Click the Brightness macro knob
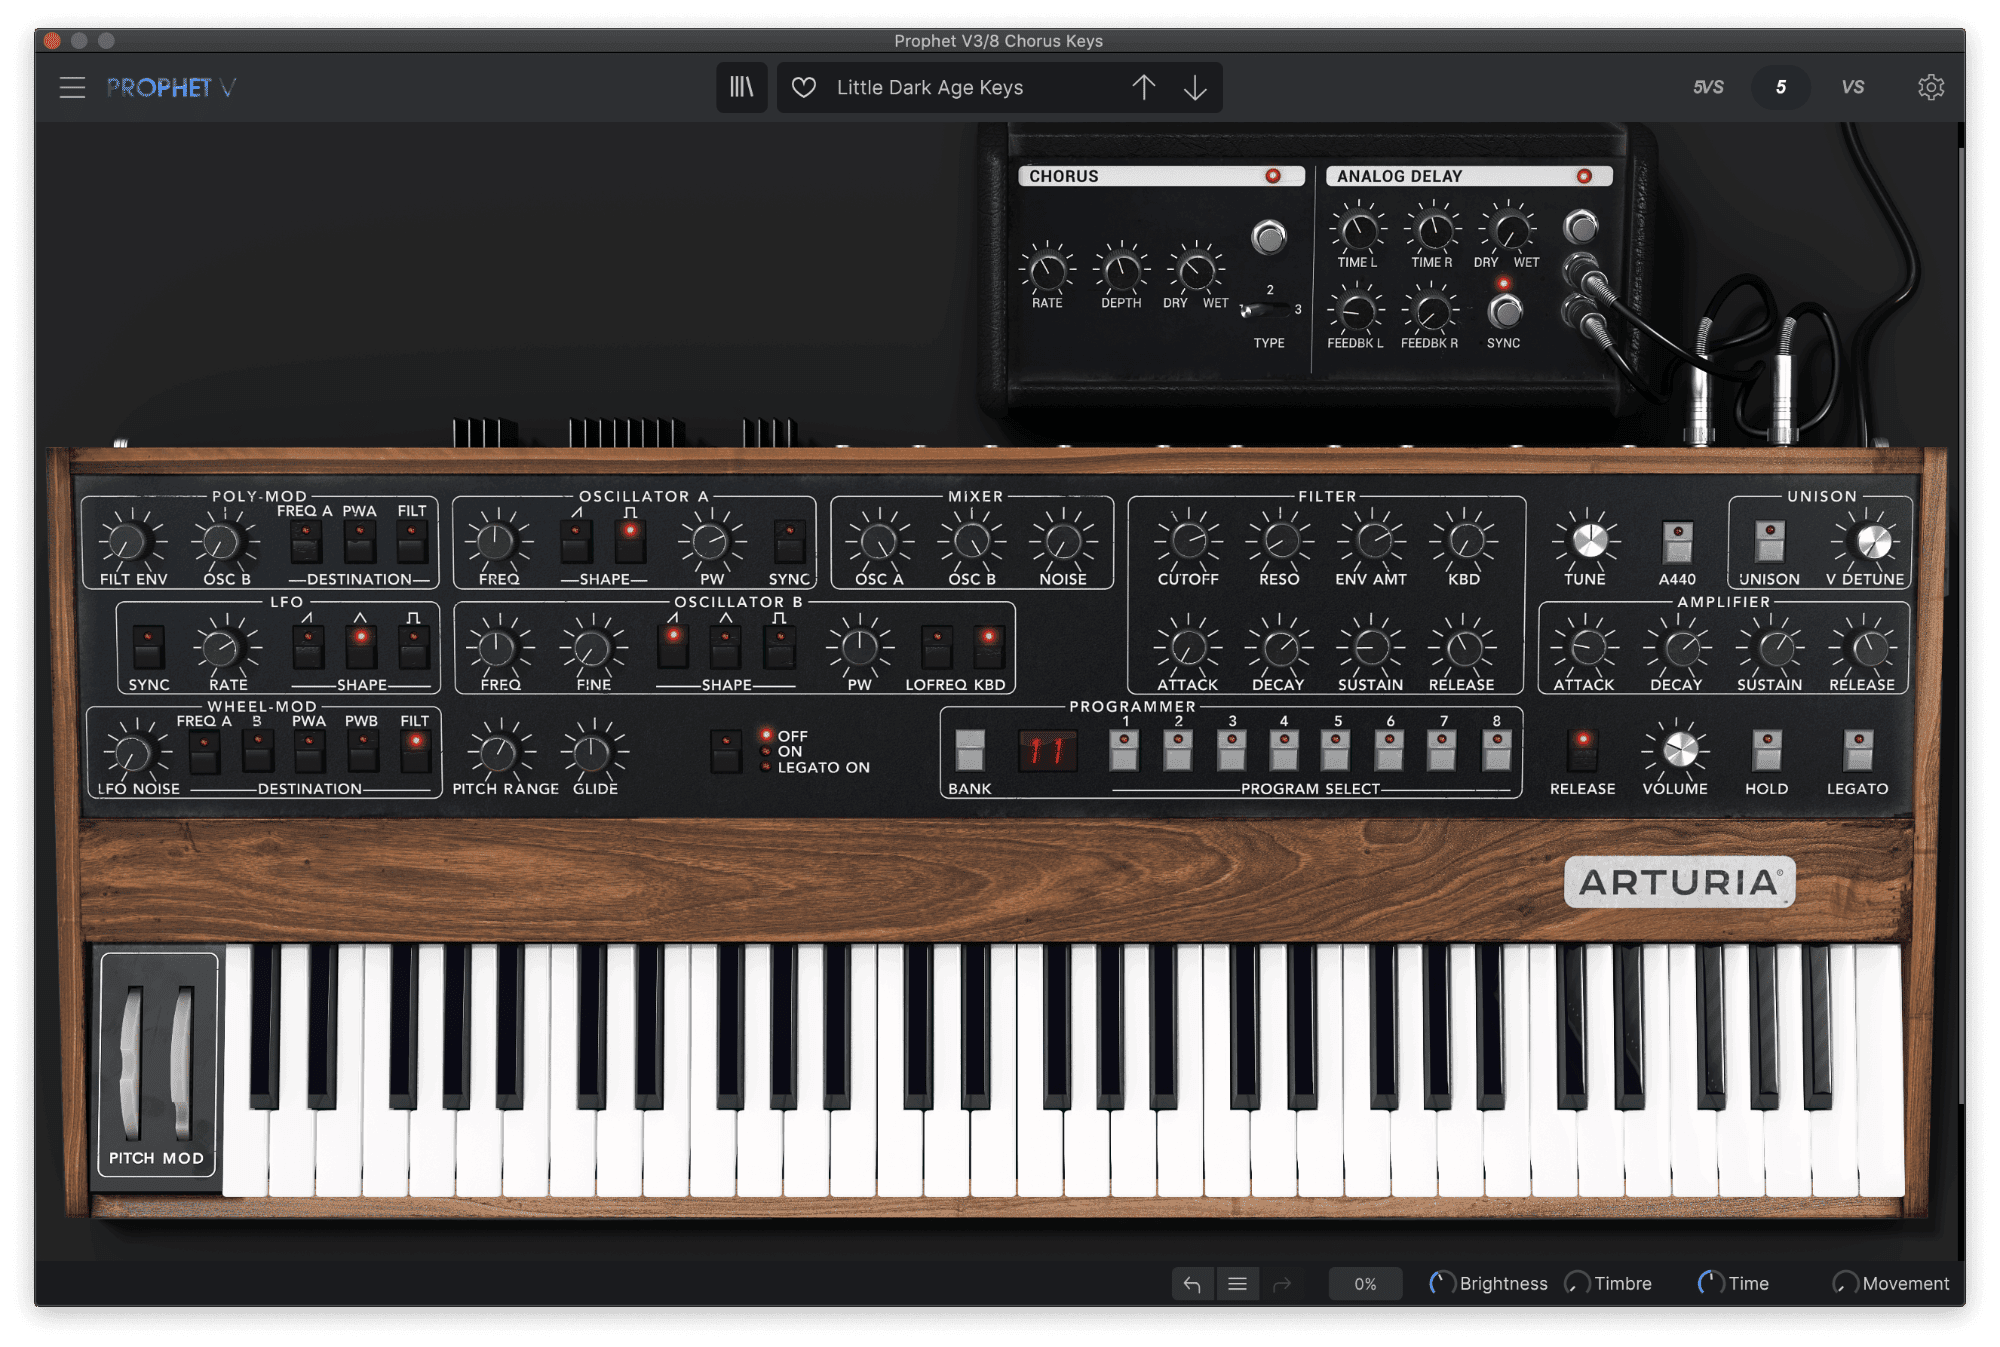The width and height of the screenshot is (2000, 1347). tap(1441, 1284)
